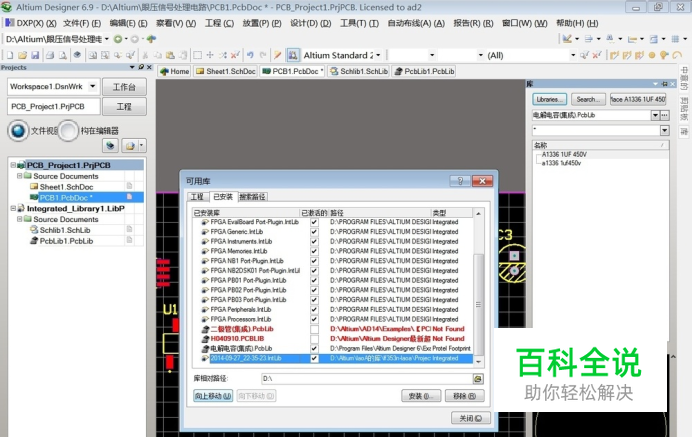Screen dimensions: 692x437
Task: Uncheck FPGA Memories.IntLib activated checkbox
Action: click(x=314, y=251)
